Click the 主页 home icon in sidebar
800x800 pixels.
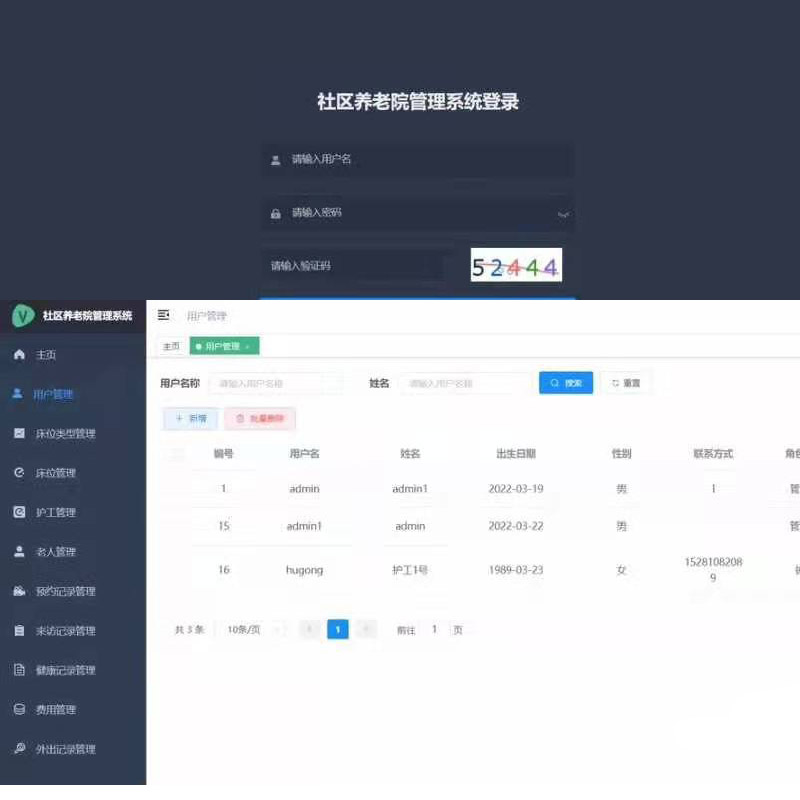point(19,355)
